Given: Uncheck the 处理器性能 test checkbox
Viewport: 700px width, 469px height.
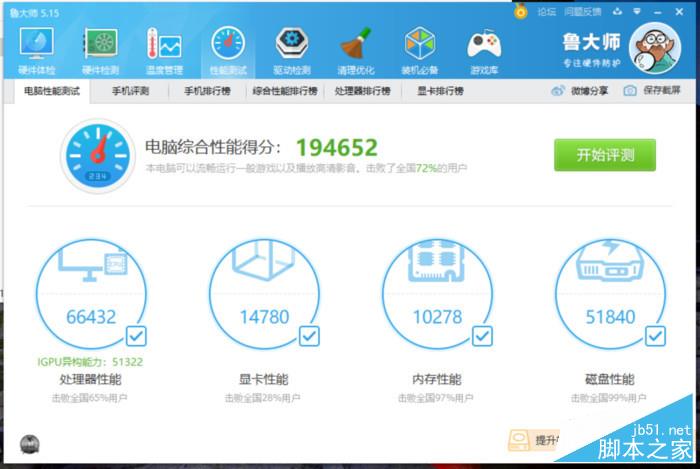Looking at the screenshot, I should click(x=136, y=336).
